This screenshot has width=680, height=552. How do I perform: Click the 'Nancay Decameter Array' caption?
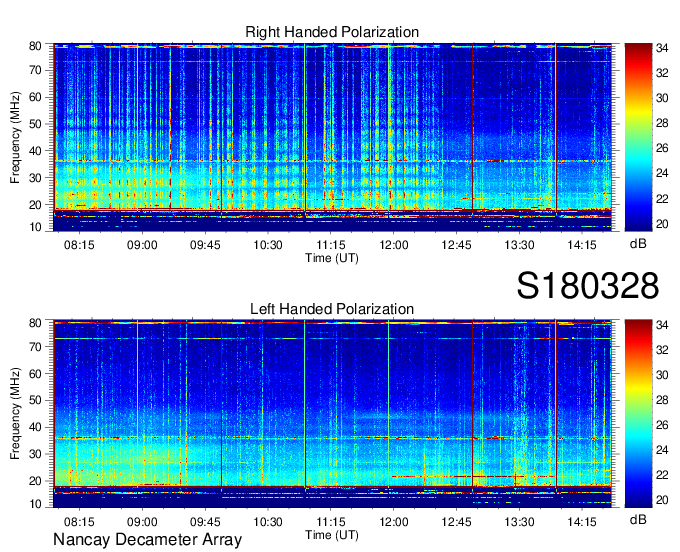147,540
